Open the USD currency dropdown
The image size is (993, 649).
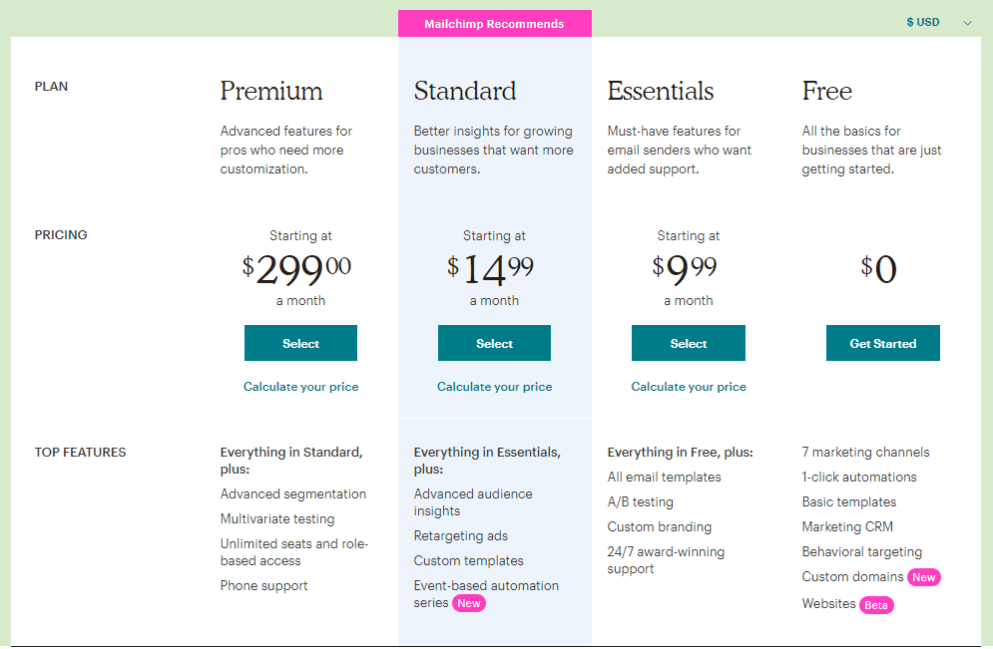click(x=923, y=21)
